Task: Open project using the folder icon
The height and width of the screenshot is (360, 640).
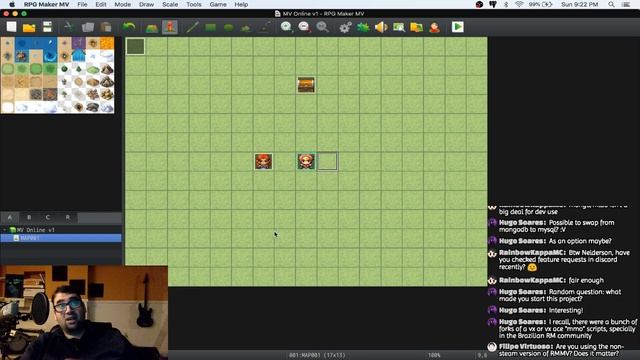Action: [29, 27]
